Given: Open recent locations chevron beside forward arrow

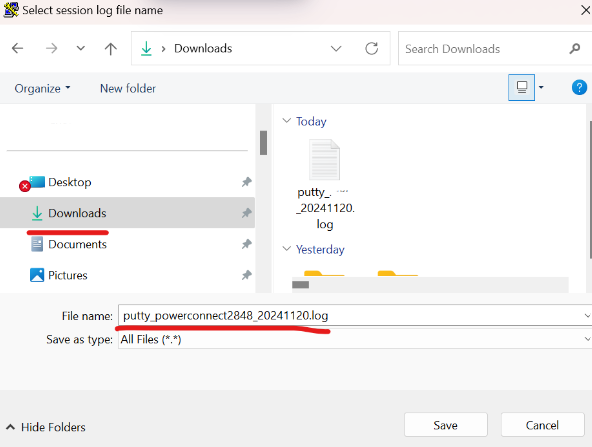Looking at the screenshot, I should [x=80, y=48].
